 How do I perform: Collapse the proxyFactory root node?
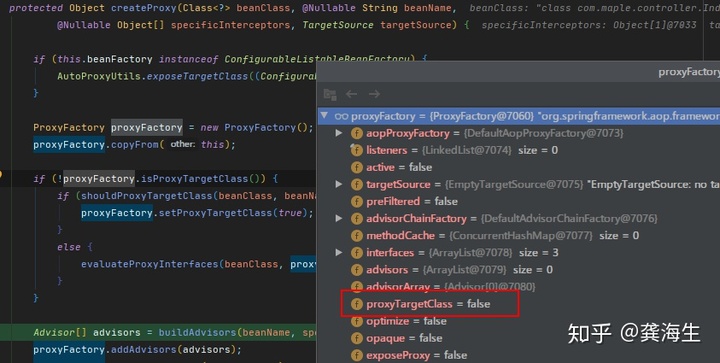[325, 116]
